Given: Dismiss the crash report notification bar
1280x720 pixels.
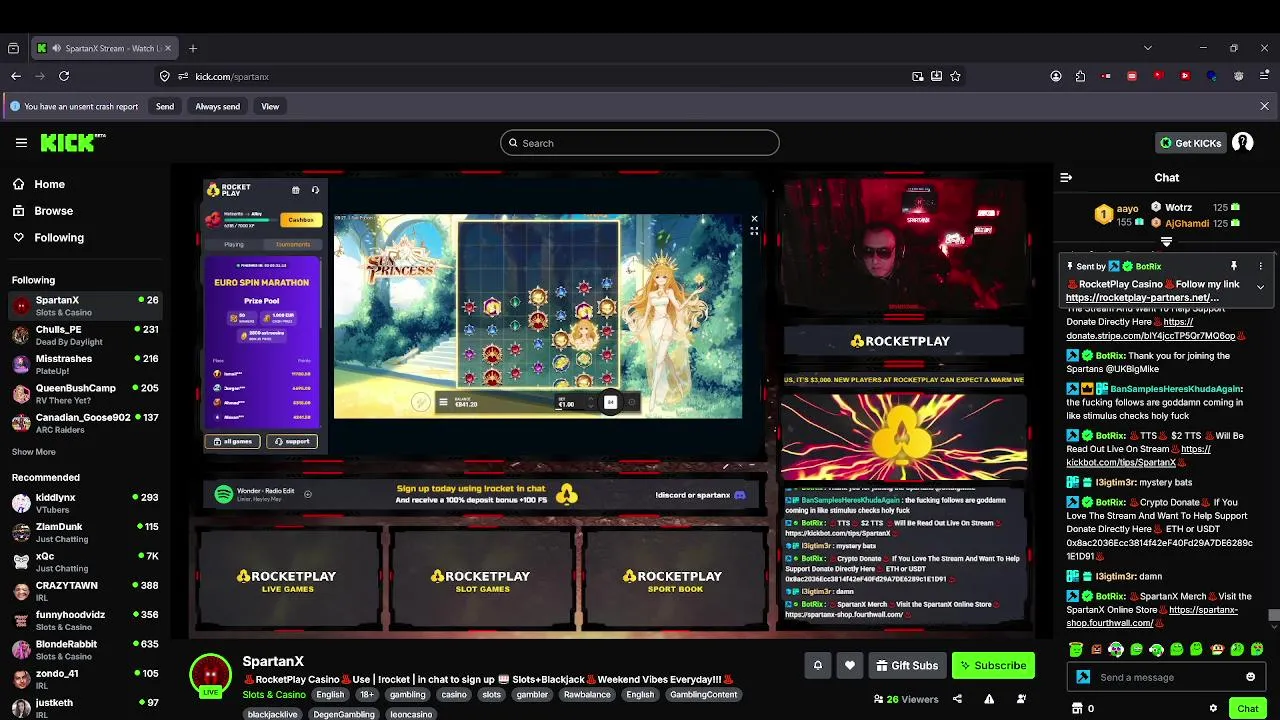Looking at the screenshot, I should (x=1264, y=106).
